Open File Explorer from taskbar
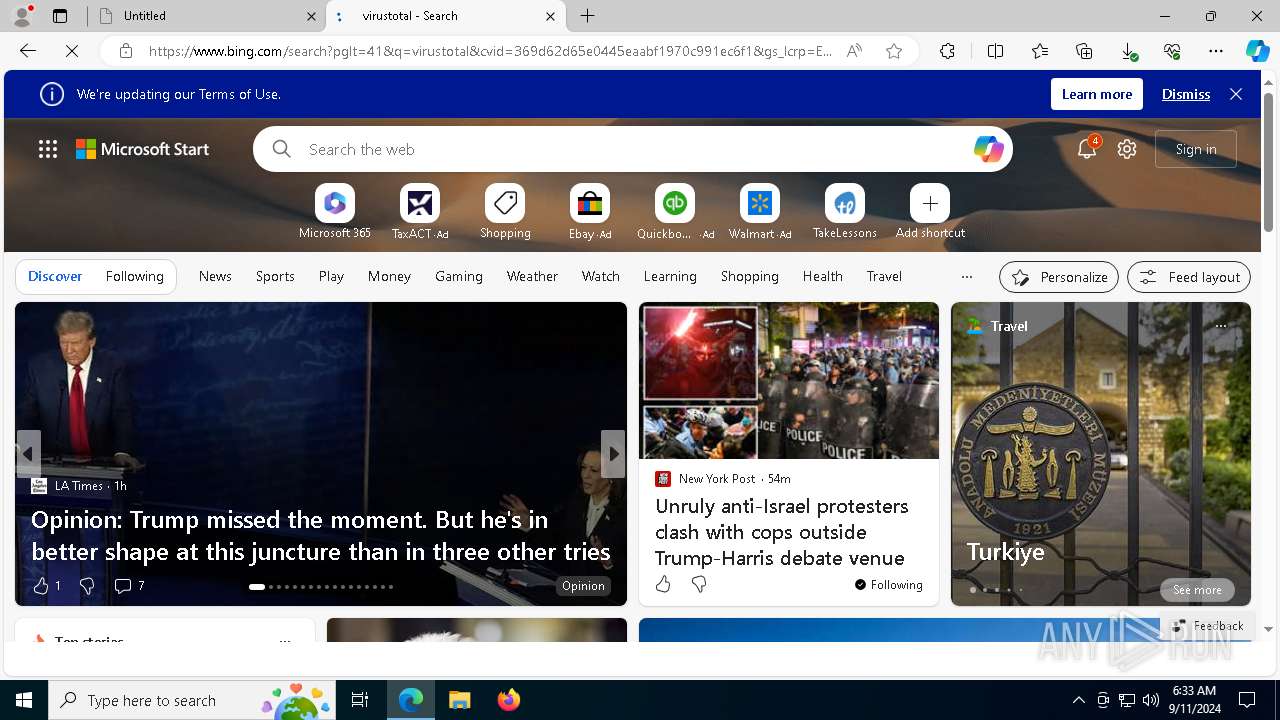Image resolution: width=1280 pixels, height=720 pixels. (x=459, y=700)
